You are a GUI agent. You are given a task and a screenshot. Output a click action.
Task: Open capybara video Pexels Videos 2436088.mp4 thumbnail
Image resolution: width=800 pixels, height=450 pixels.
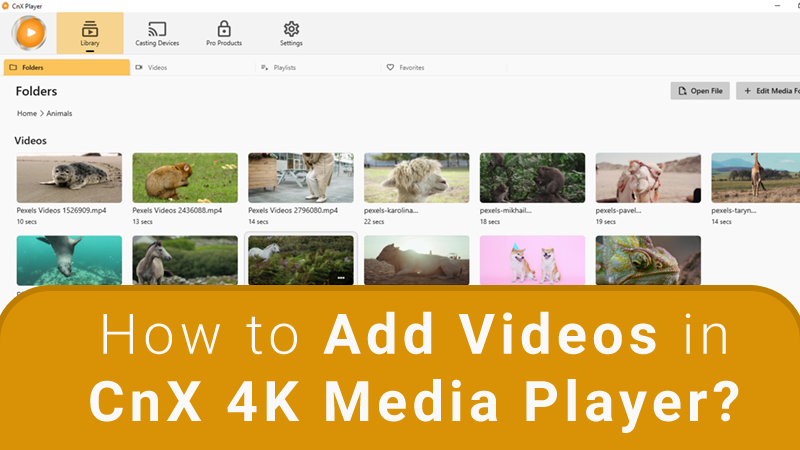[x=185, y=178]
